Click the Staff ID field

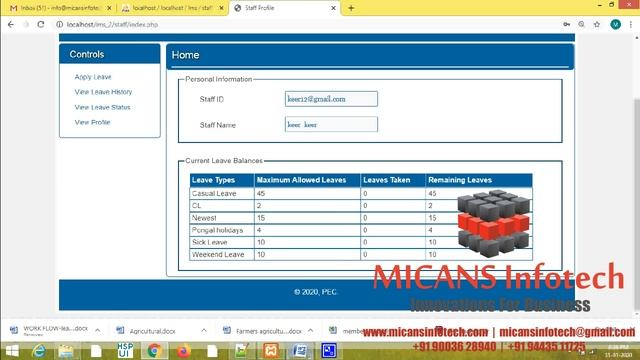pos(331,99)
